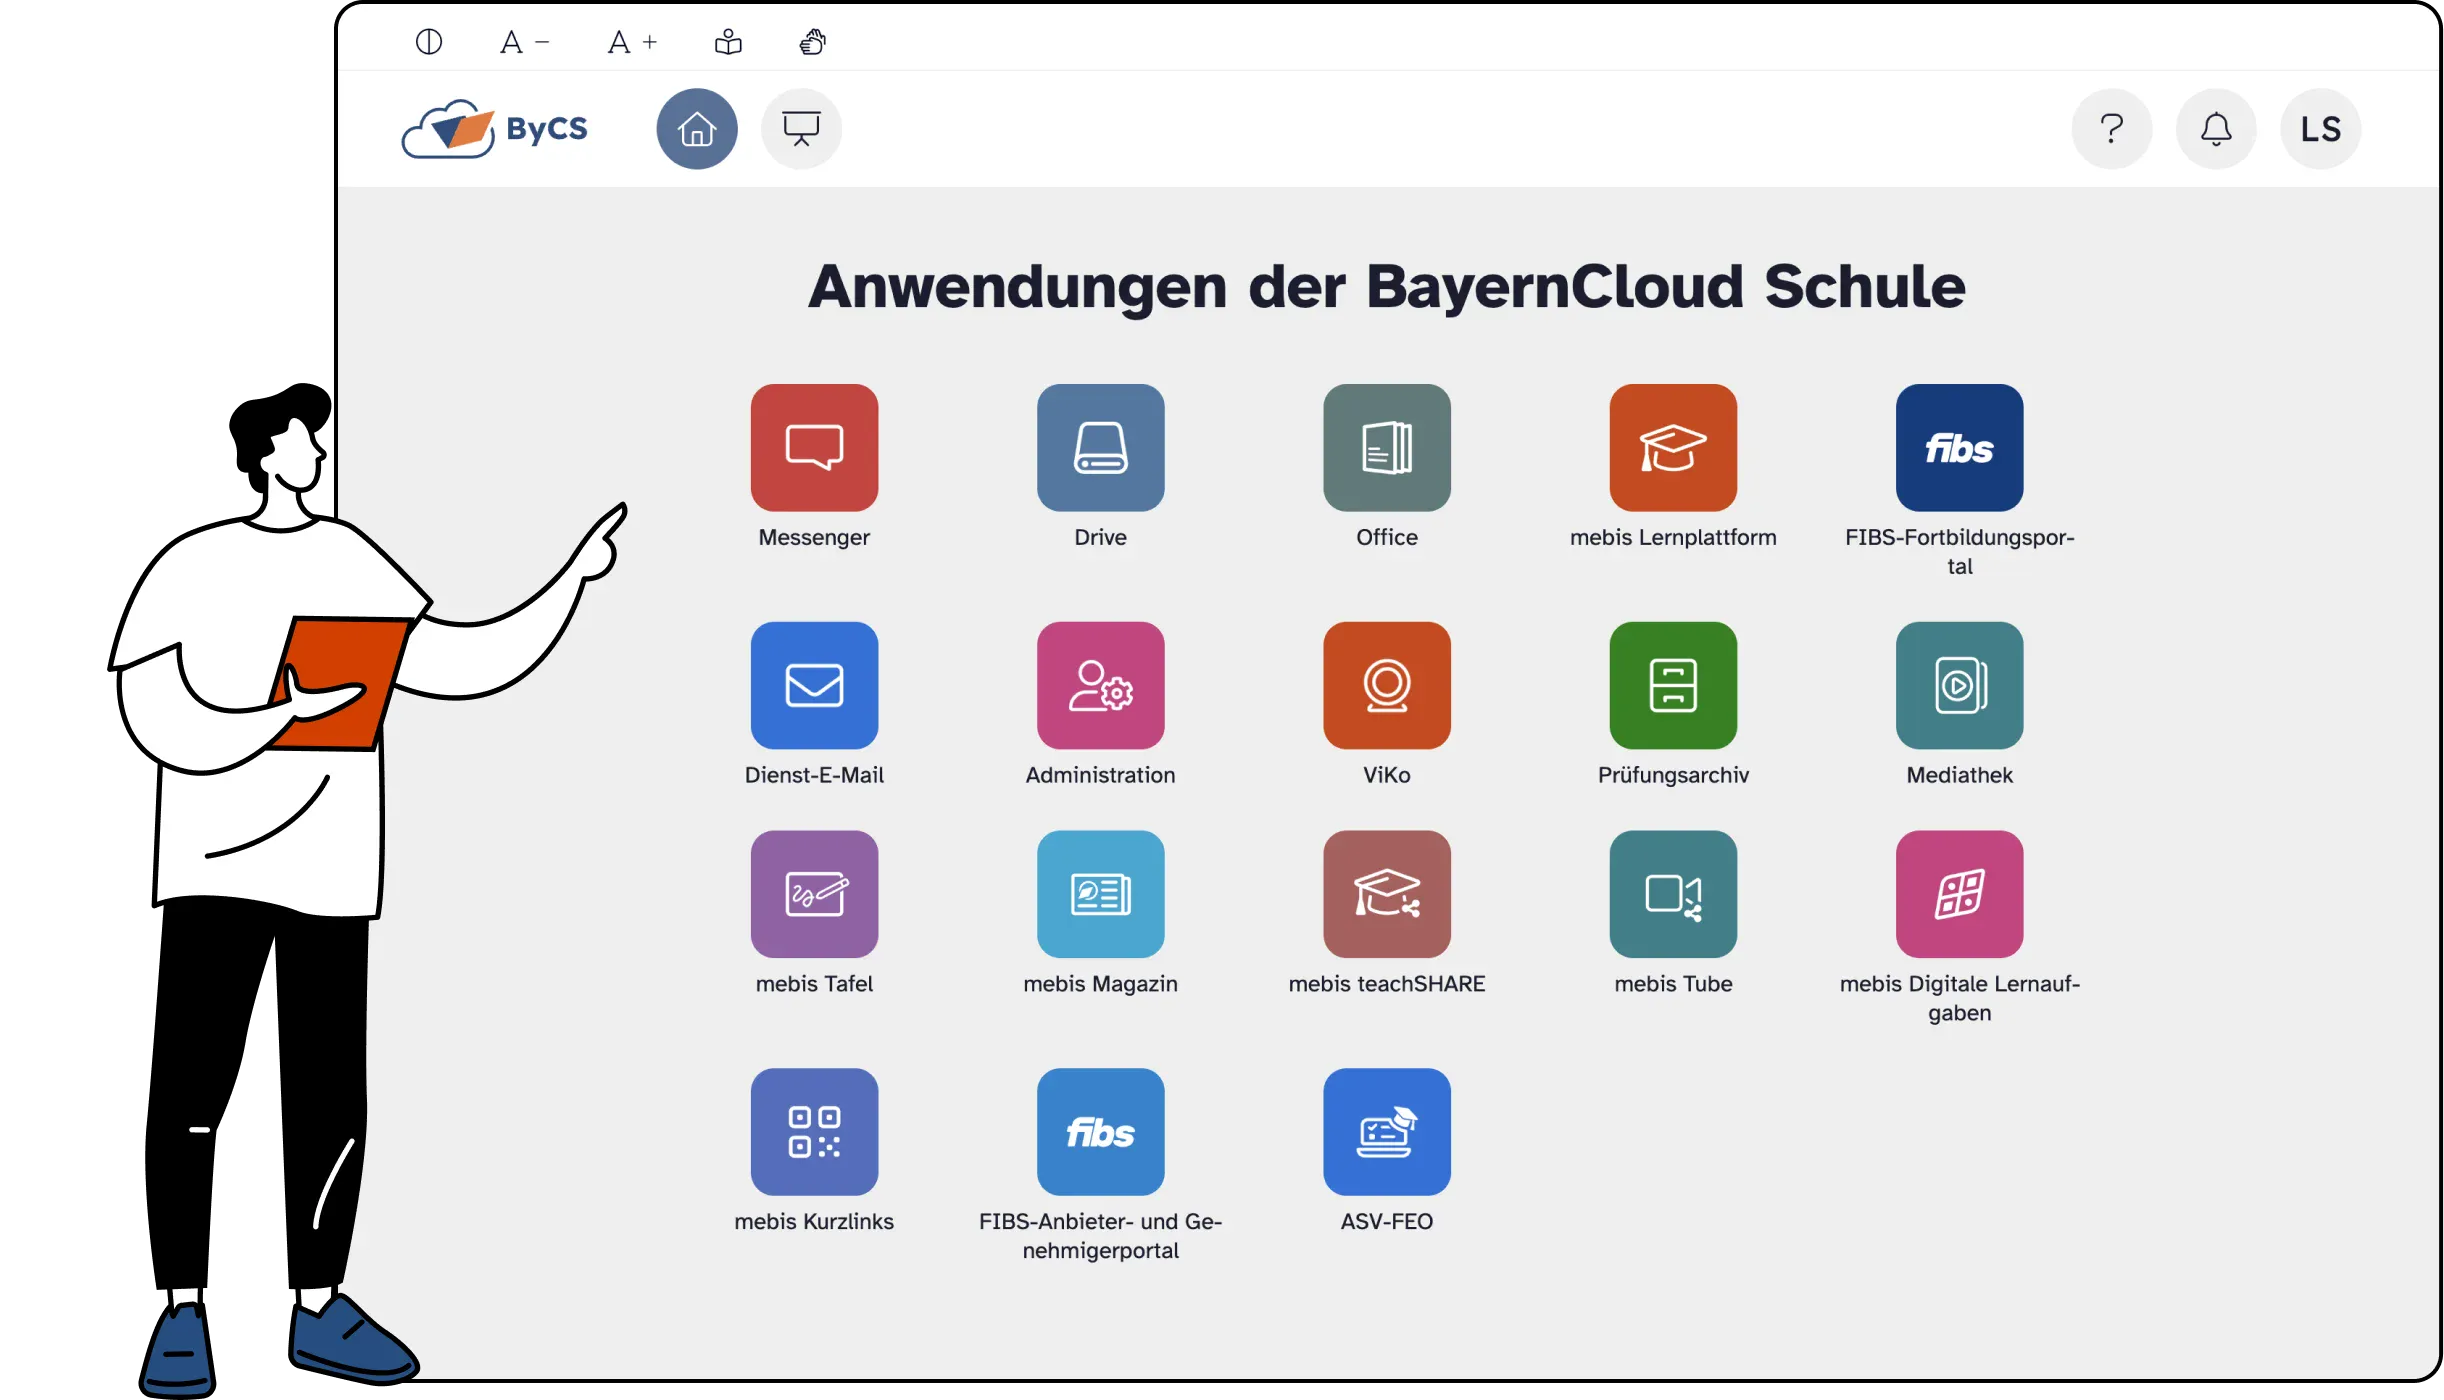
Task: Click the ViKo label text
Action: point(1386,776)
